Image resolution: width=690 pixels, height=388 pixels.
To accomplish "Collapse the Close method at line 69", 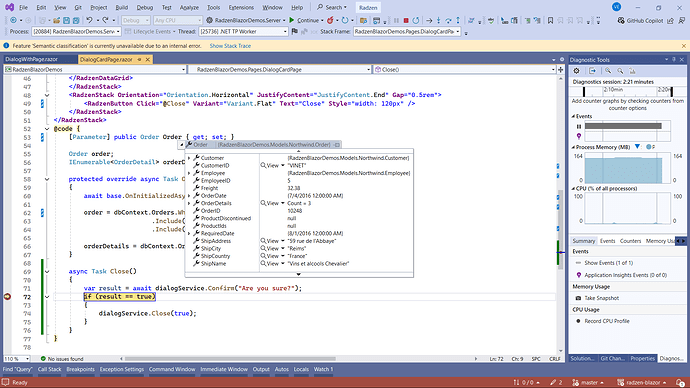I will [x=47, y=271].
